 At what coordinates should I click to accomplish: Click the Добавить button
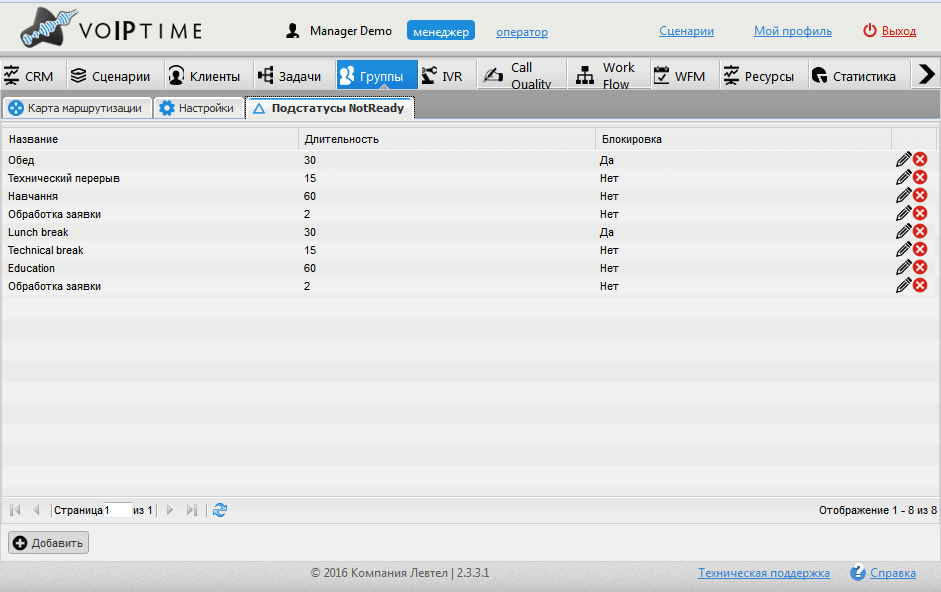click(49, 543)
